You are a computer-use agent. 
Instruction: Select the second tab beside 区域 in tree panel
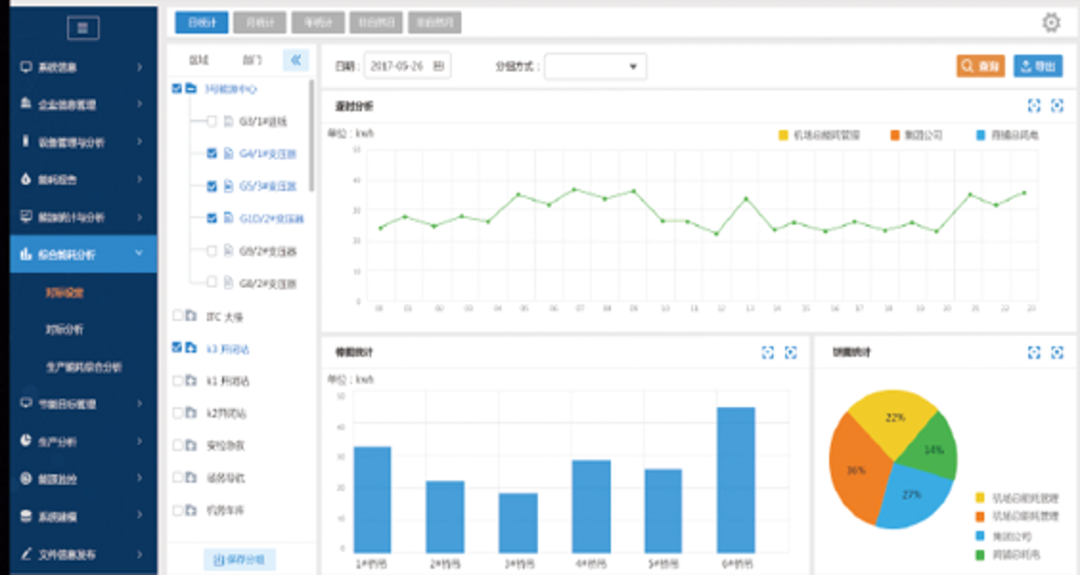pyautogui.click(x=252, y=60)
